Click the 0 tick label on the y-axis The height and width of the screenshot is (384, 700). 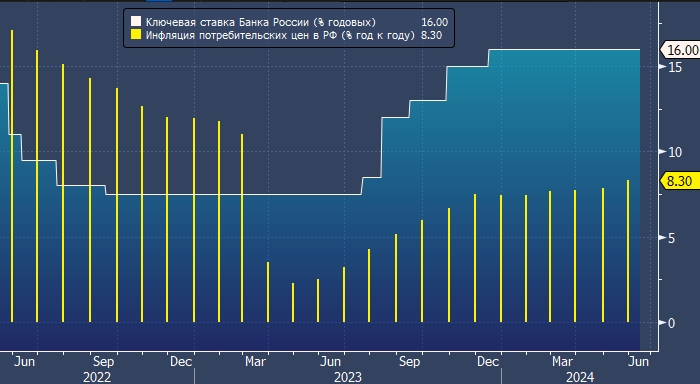671,323
